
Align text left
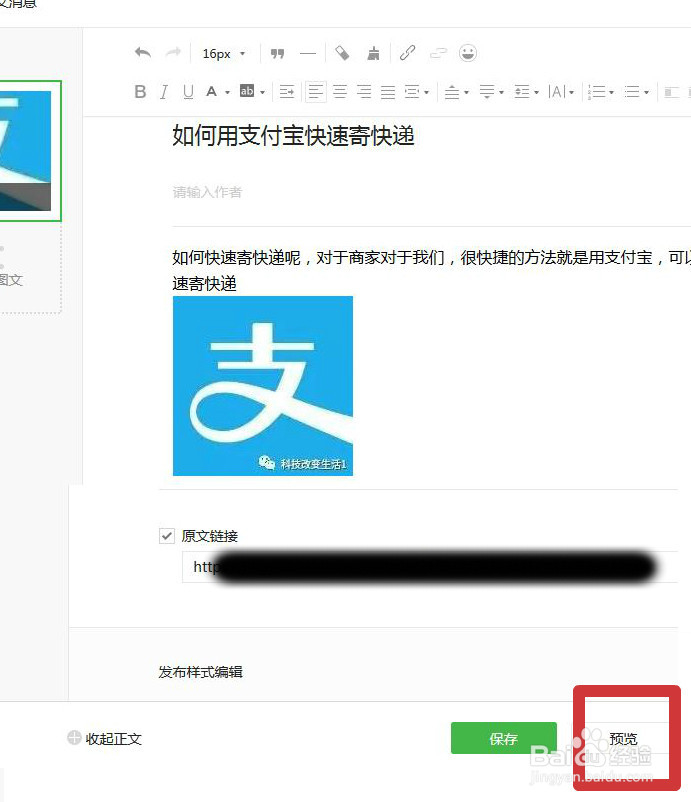[x=316, y=92]
